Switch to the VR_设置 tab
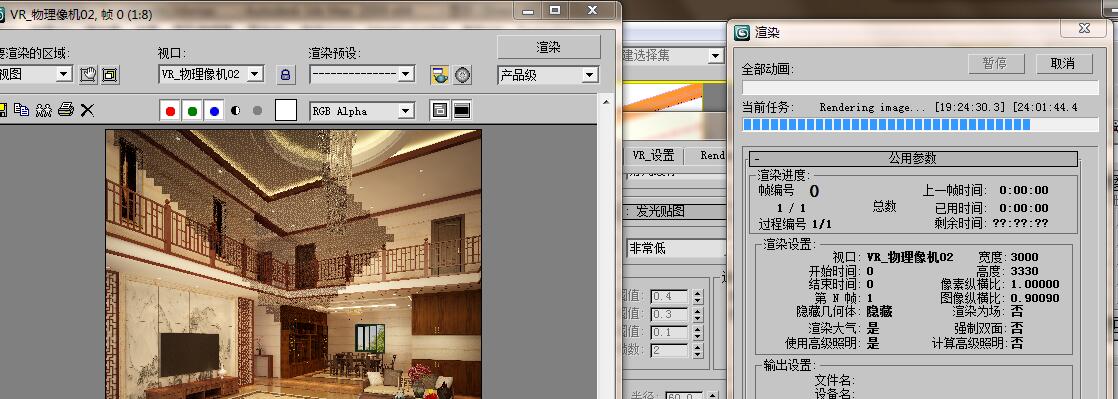The image size is (1118, 399). click(653, 155)
